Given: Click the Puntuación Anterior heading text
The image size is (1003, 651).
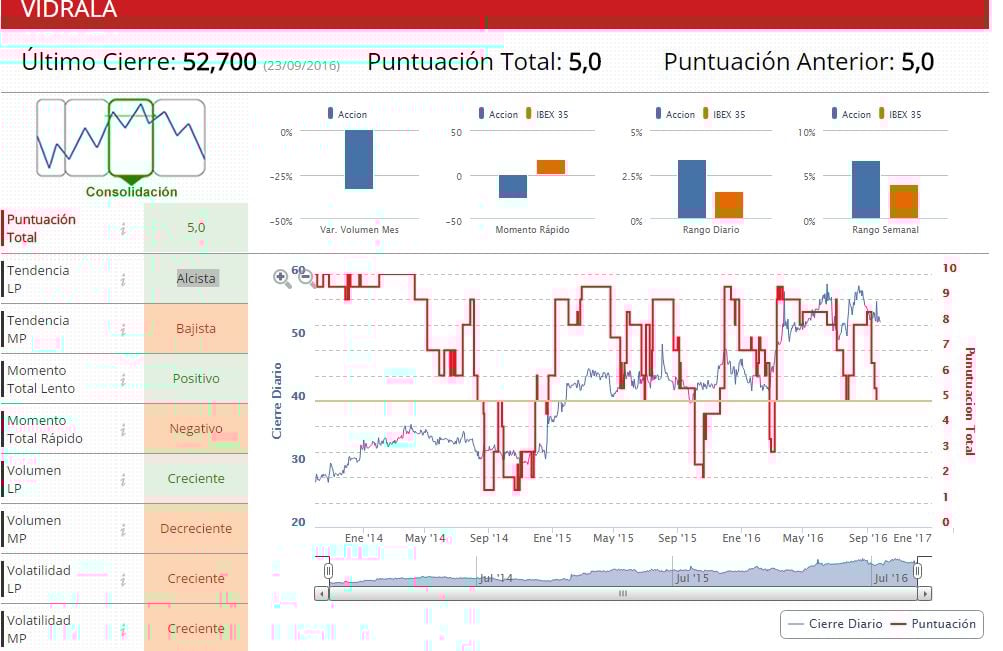Looking at the screenshot, I should coord(779,62).
